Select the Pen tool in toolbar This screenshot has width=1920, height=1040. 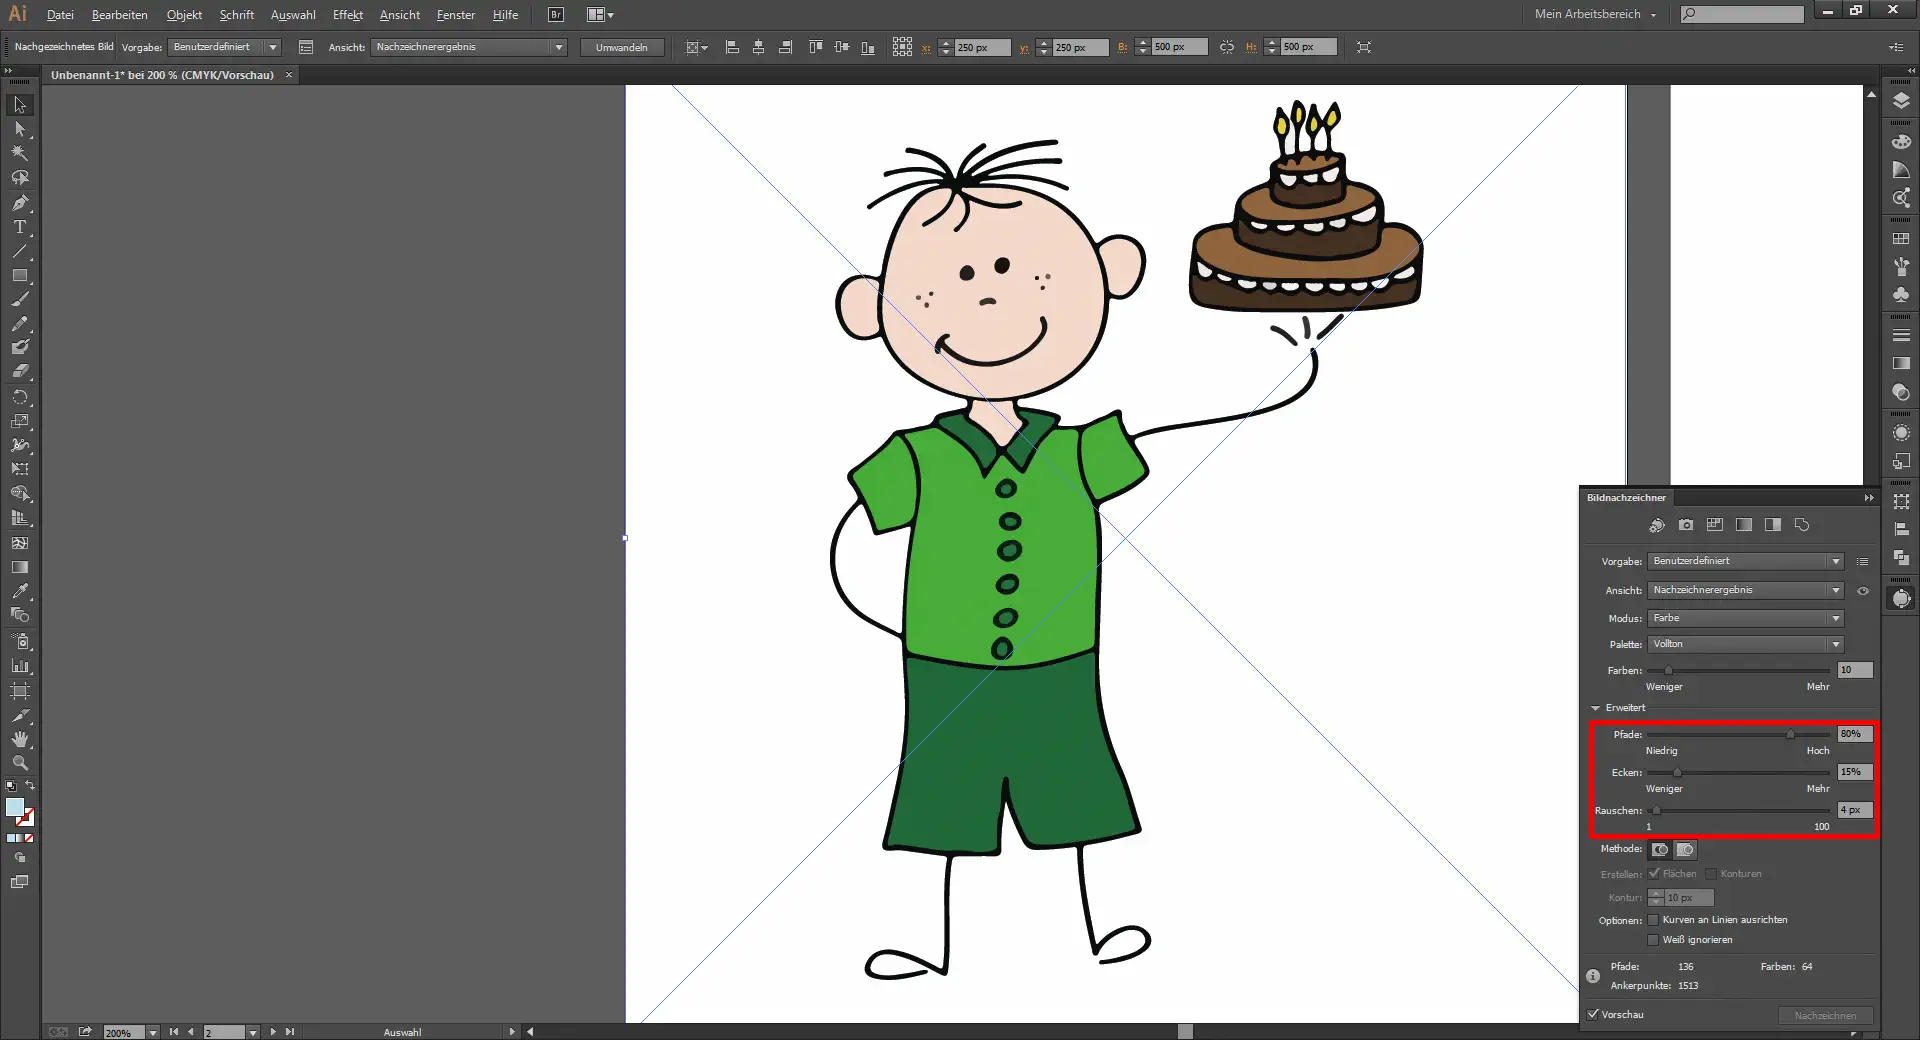coord(19,203)
